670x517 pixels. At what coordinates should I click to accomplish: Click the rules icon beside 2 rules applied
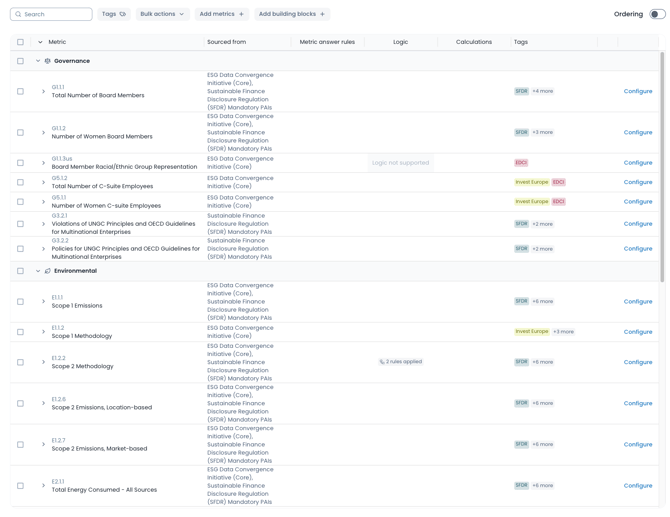point(382,362)
